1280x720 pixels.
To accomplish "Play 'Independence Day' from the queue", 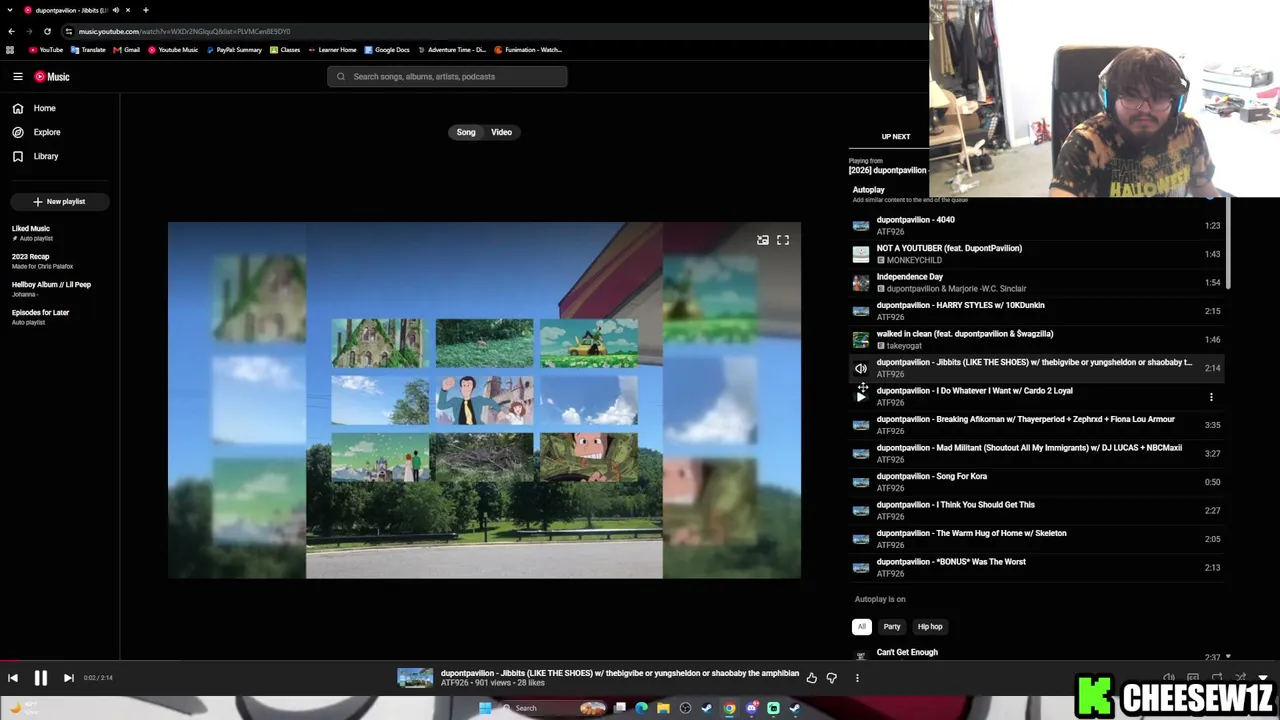I will 1036,283.
